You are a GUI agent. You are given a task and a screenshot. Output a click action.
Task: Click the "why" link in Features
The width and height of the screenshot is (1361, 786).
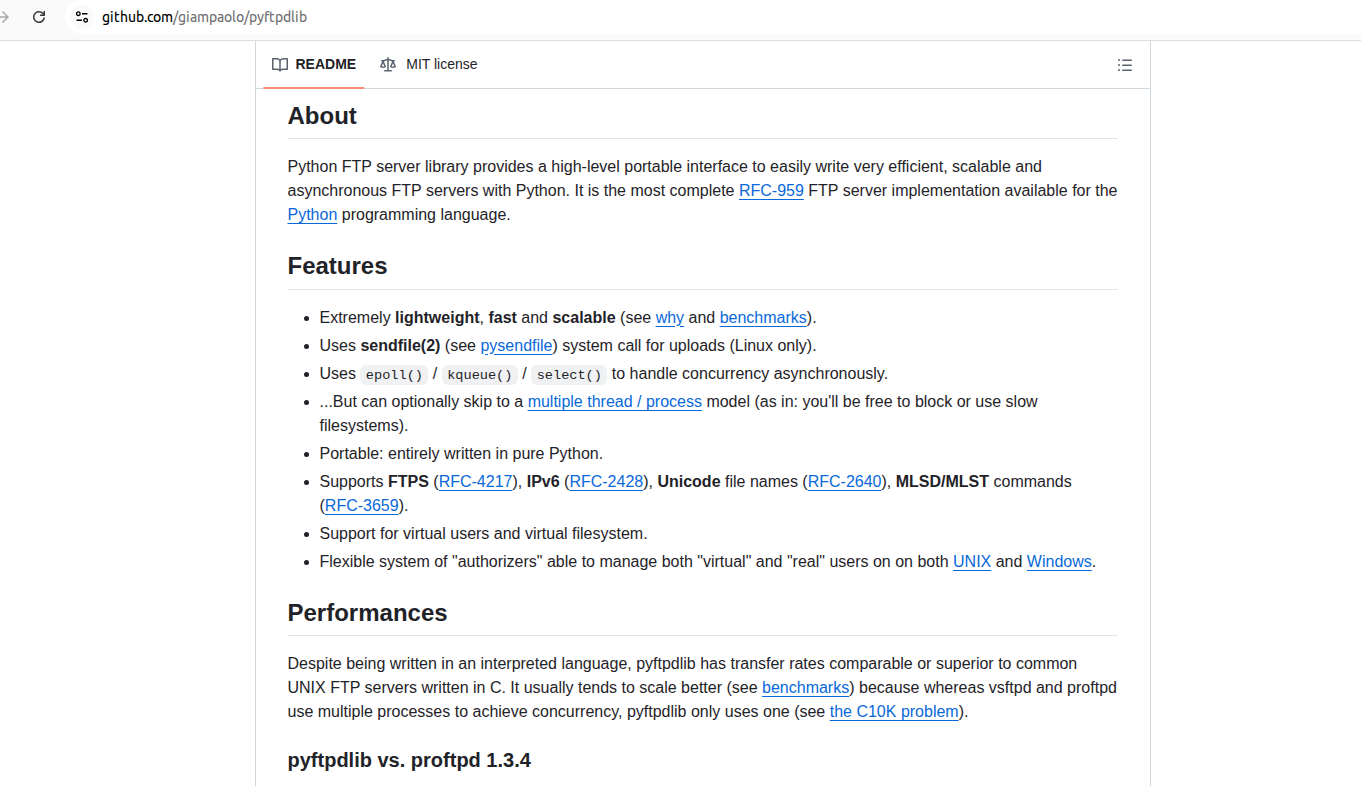click(670, 318)
